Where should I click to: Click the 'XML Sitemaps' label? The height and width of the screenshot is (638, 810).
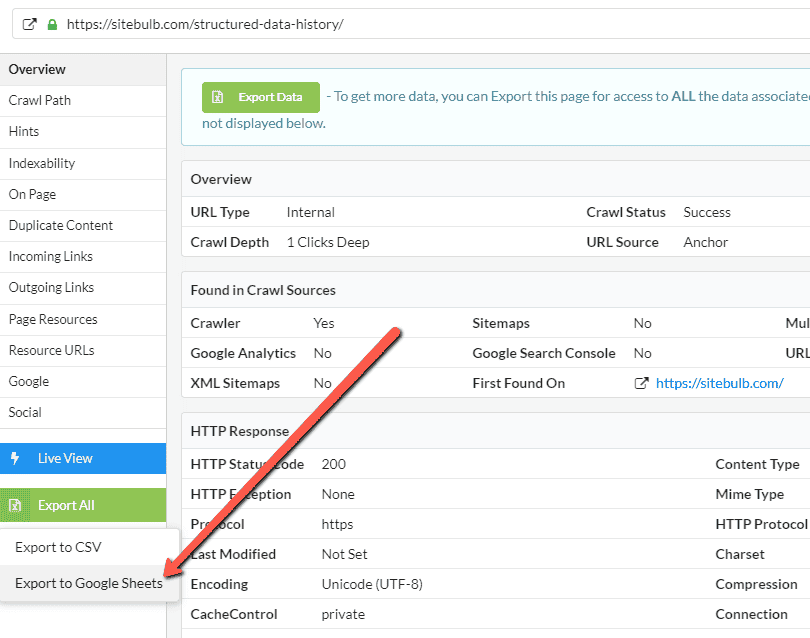pyautogui.click(x=235, y=383)
